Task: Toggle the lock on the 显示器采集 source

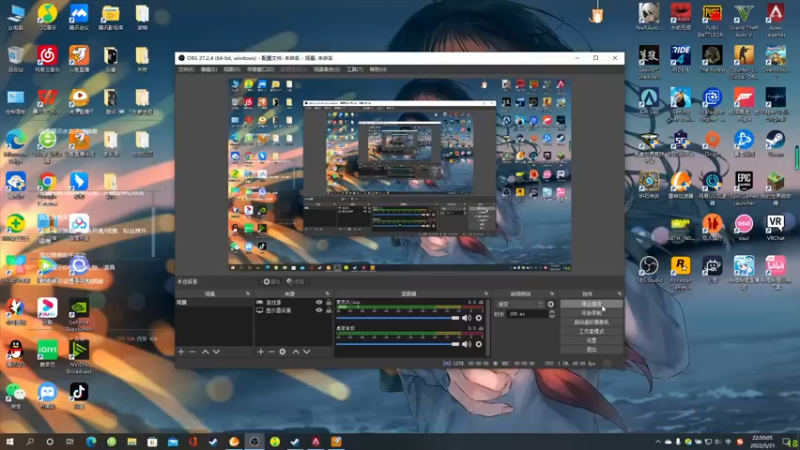Action: click(x=329, y=310)
